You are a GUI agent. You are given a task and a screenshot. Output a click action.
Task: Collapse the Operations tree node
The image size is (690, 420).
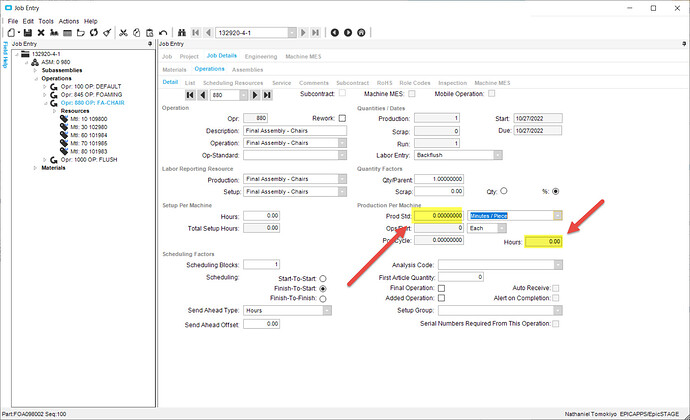[36, 78]
